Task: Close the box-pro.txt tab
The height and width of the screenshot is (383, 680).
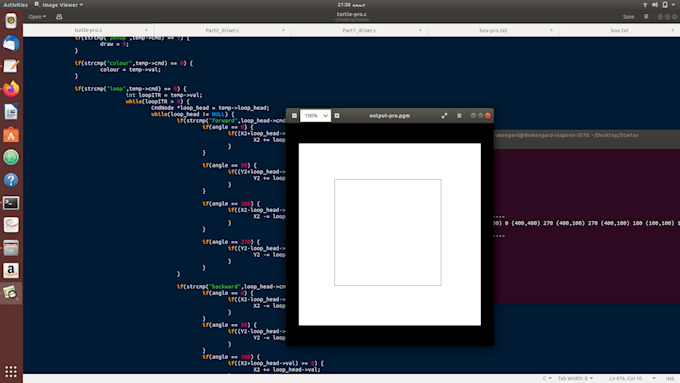Action: 551,30
